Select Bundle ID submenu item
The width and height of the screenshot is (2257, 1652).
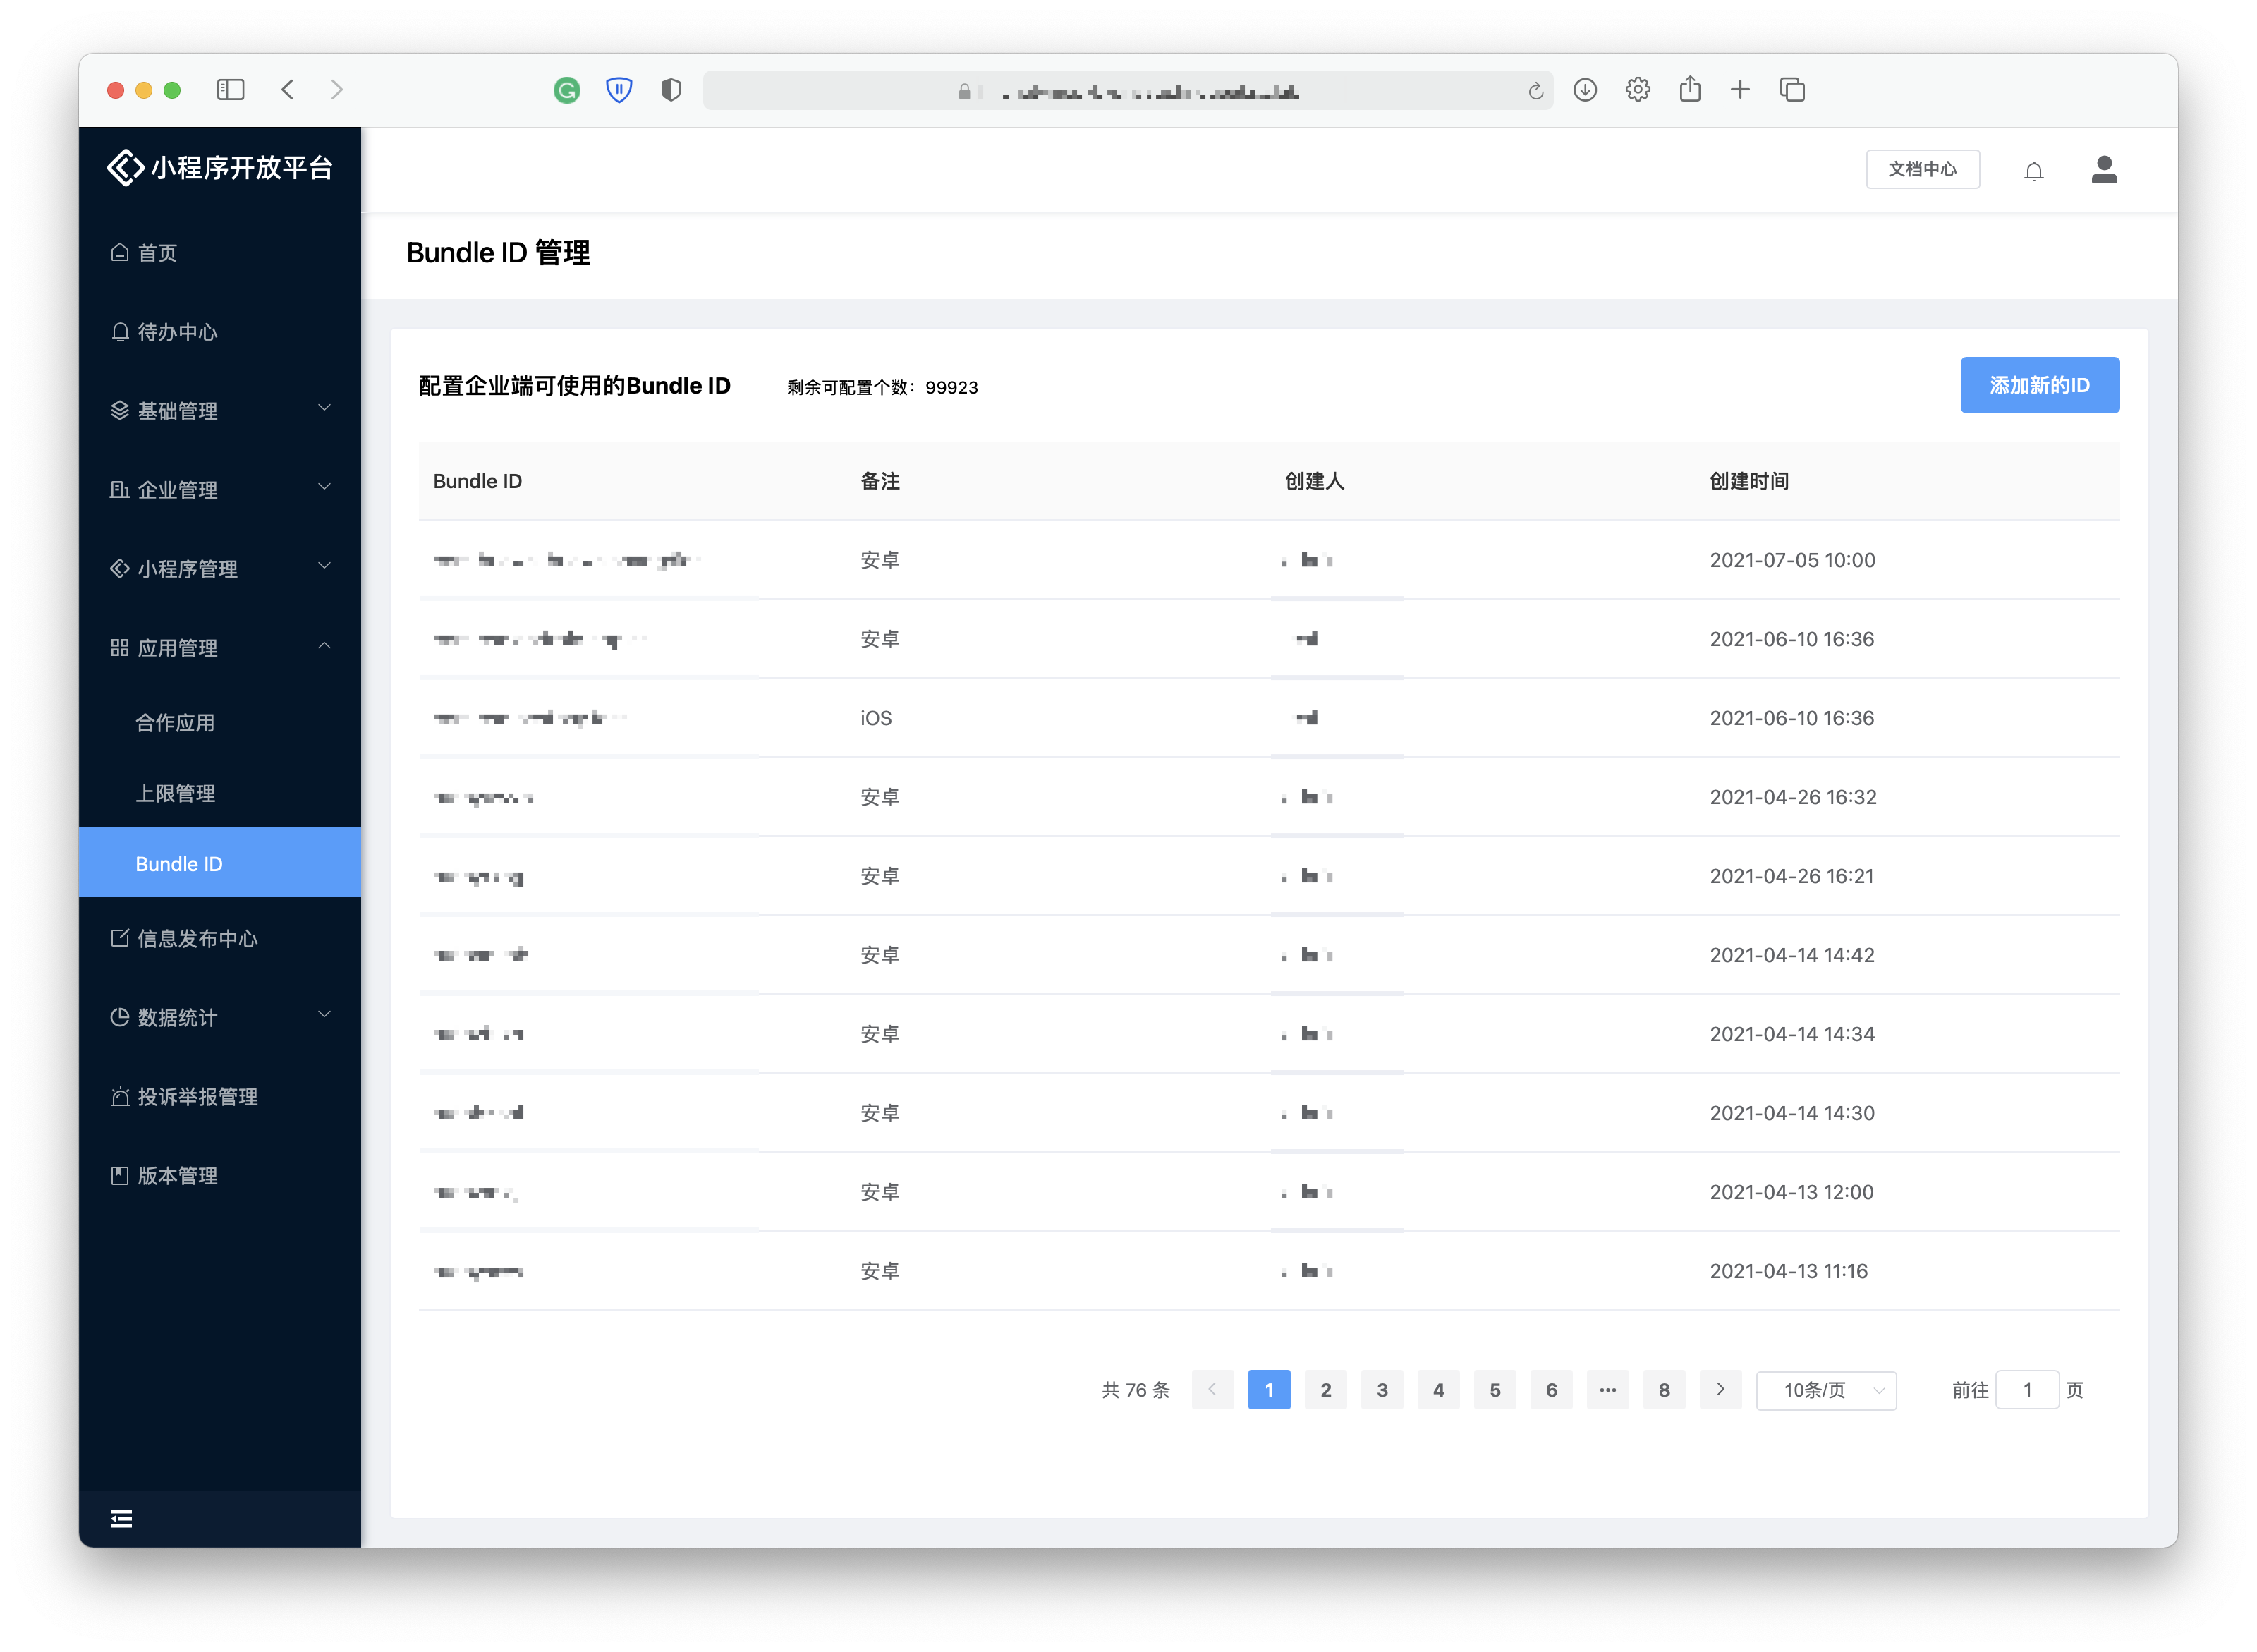(x=220, y=863)
